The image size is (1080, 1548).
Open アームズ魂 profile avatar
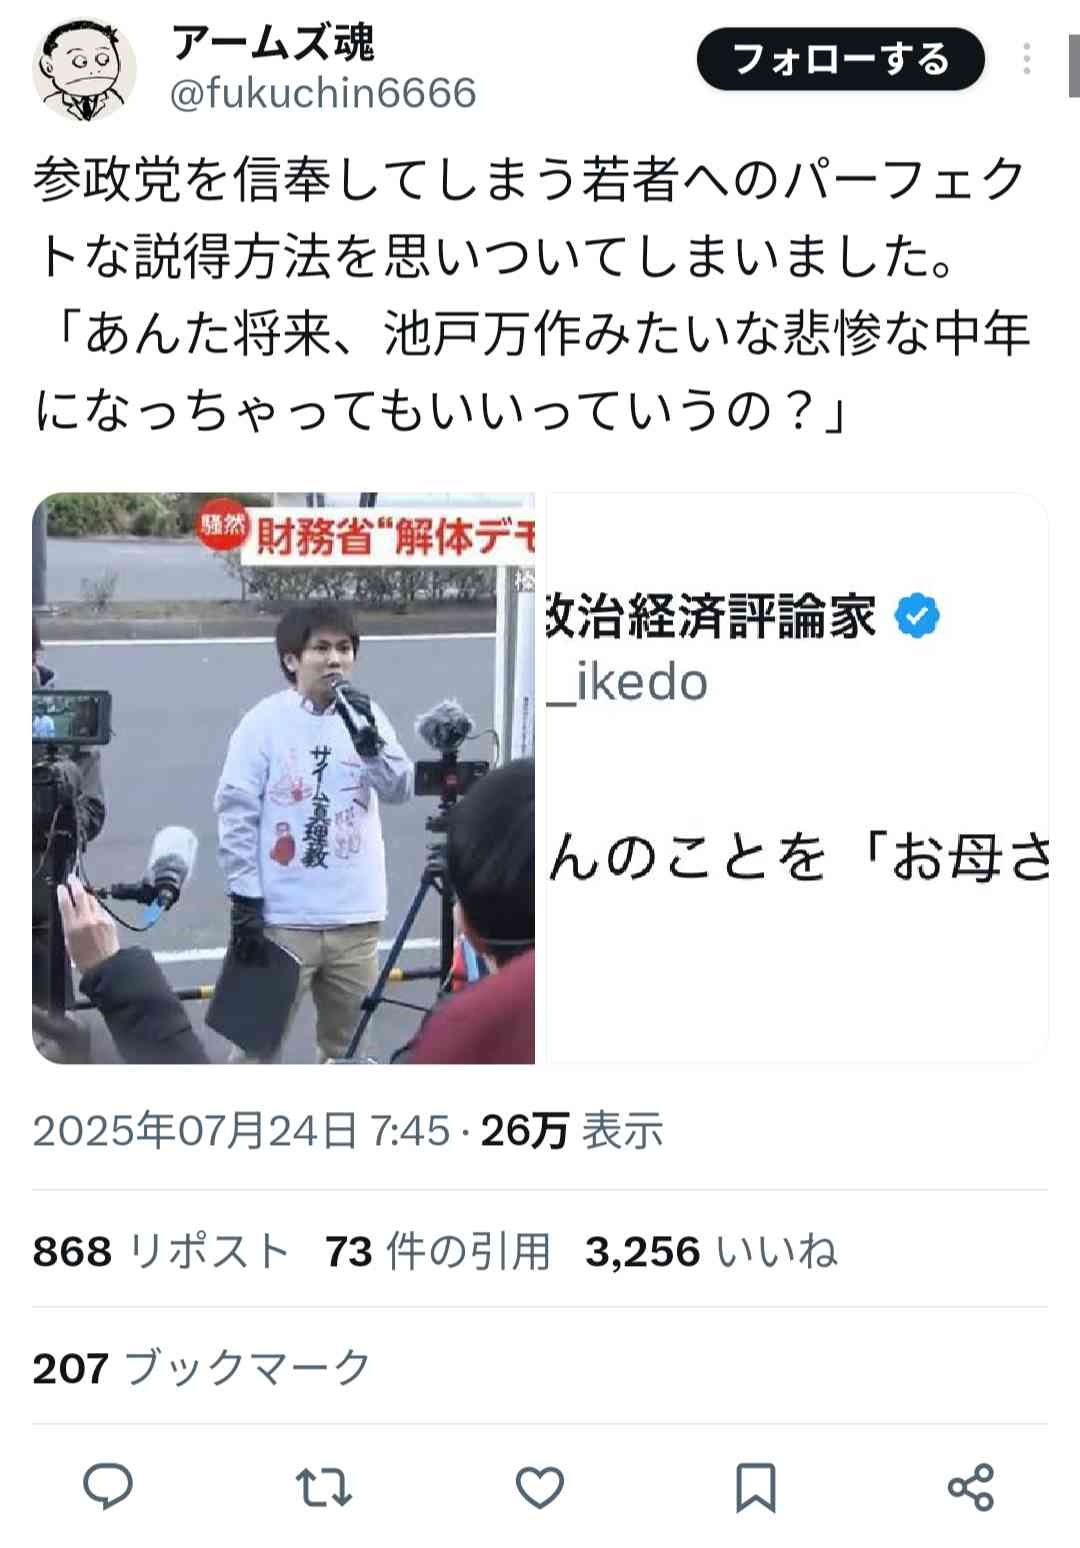coord(84,69)
